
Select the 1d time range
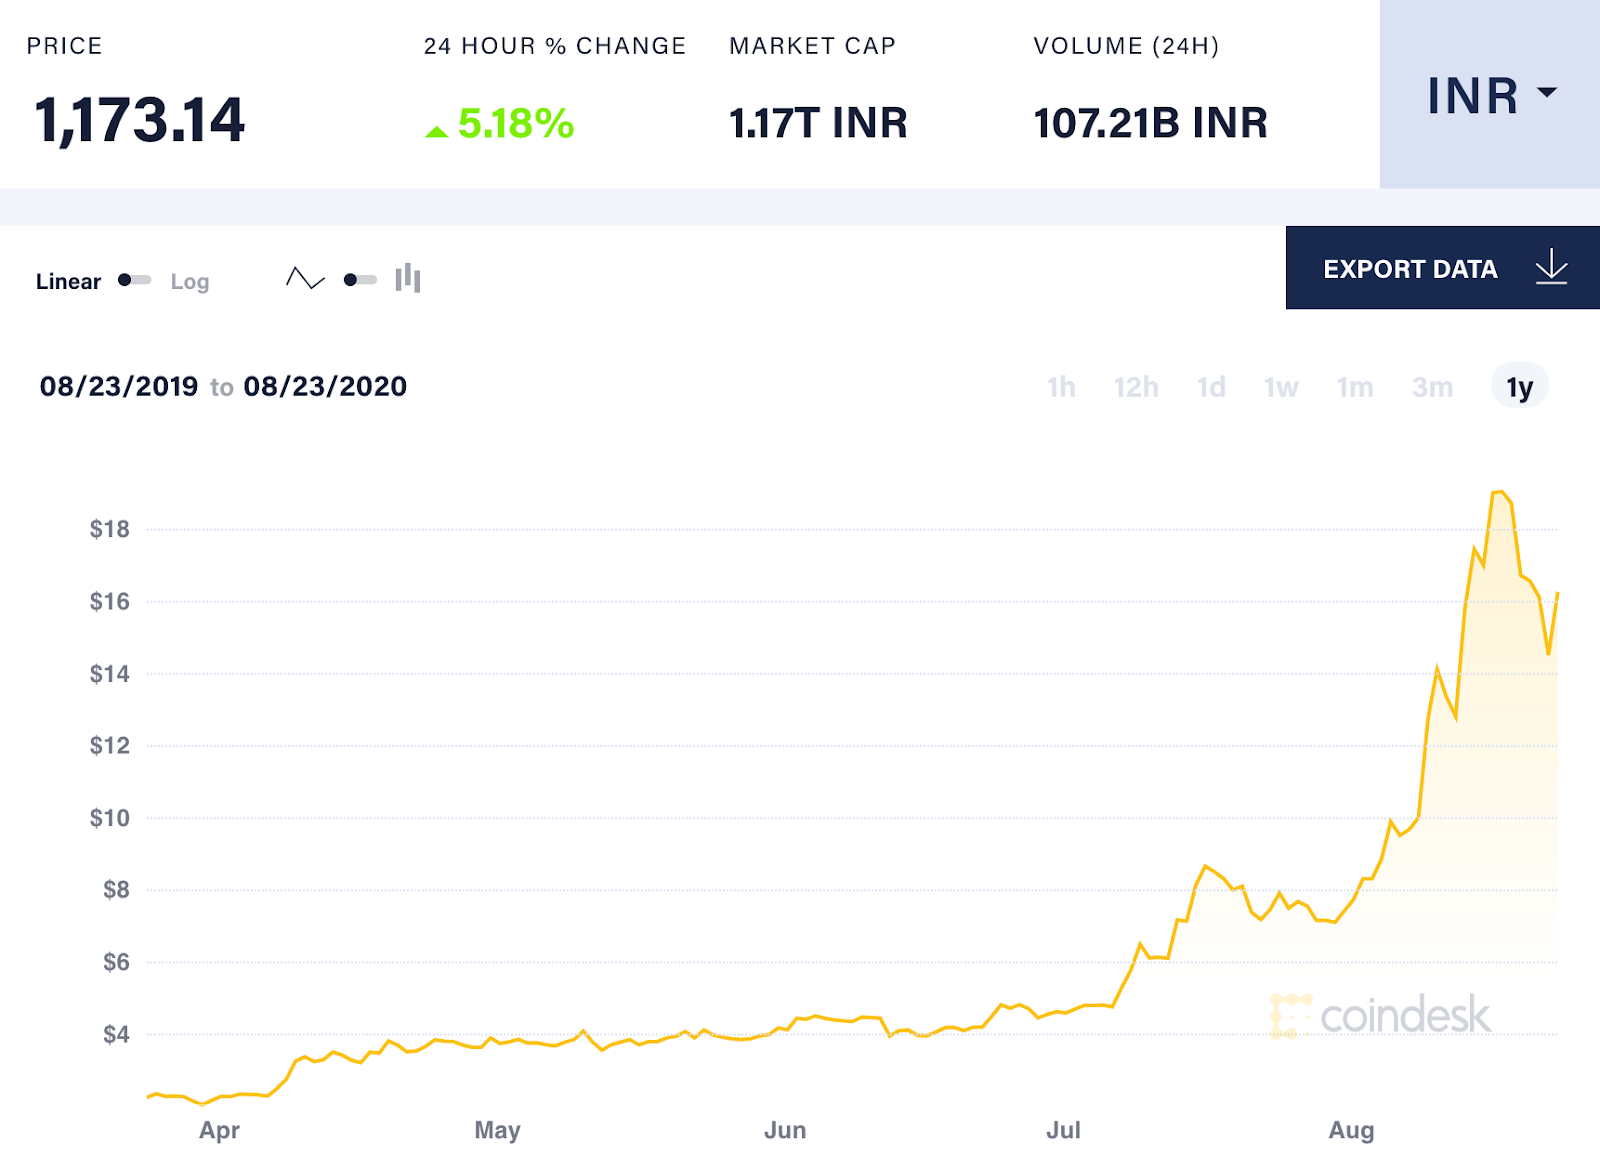(1210, 387)
